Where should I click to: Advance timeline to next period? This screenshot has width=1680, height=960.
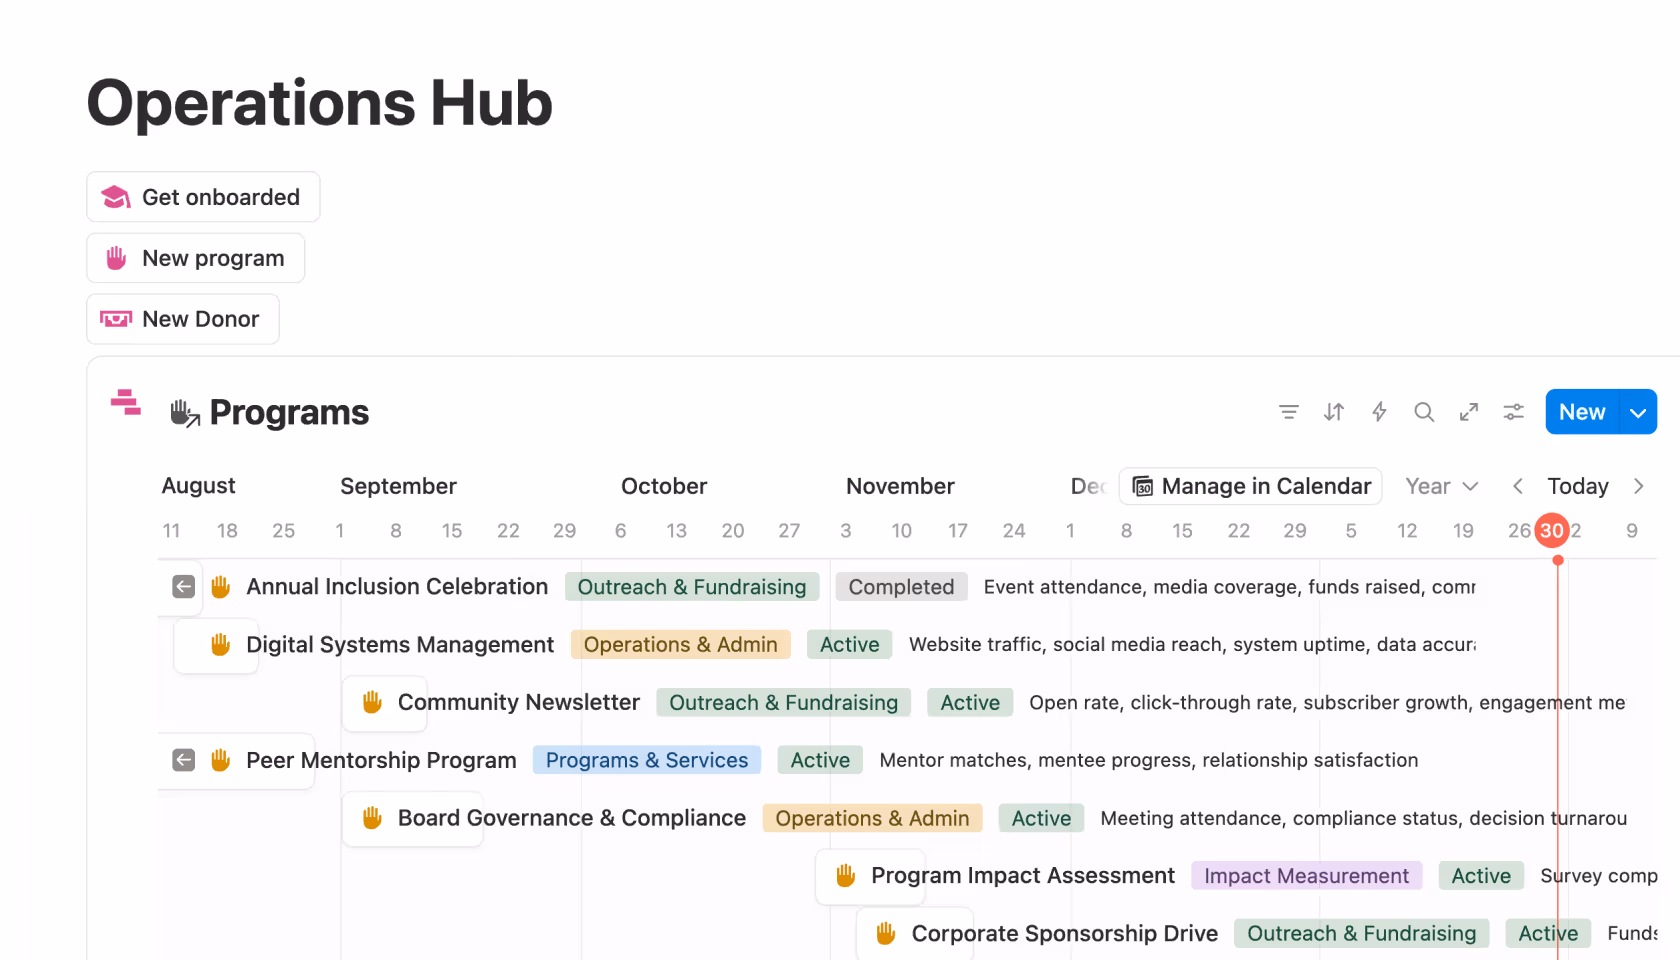tap(1638, 486)
